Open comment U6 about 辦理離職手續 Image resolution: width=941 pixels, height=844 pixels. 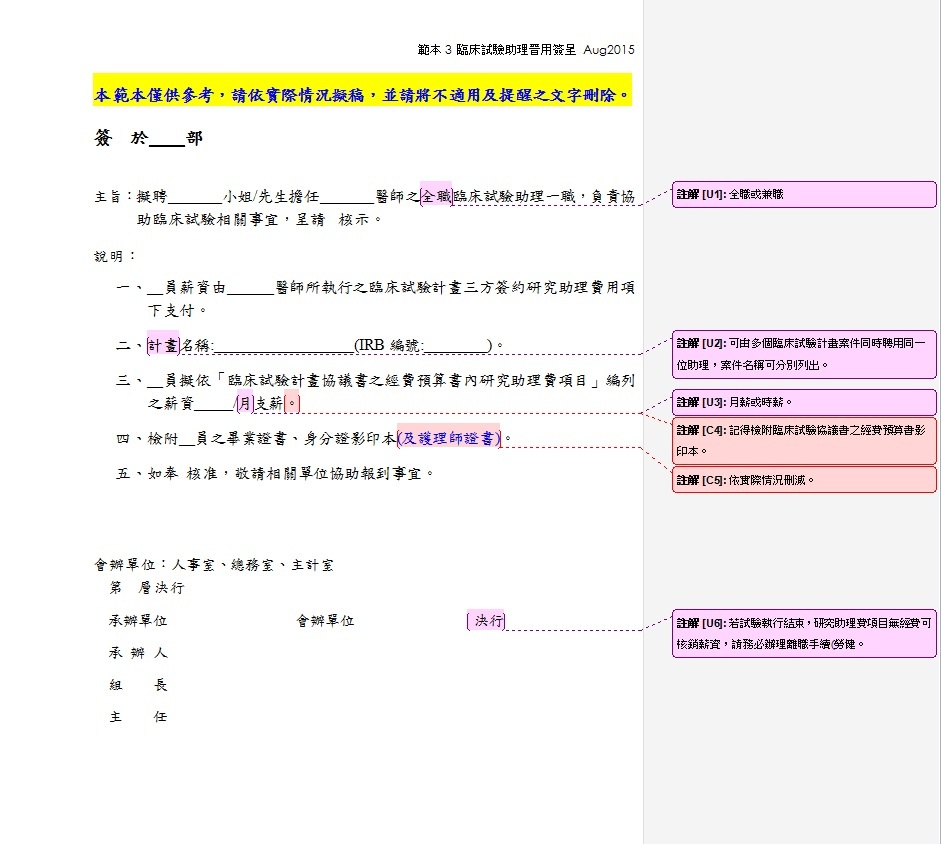click(804, 634)
